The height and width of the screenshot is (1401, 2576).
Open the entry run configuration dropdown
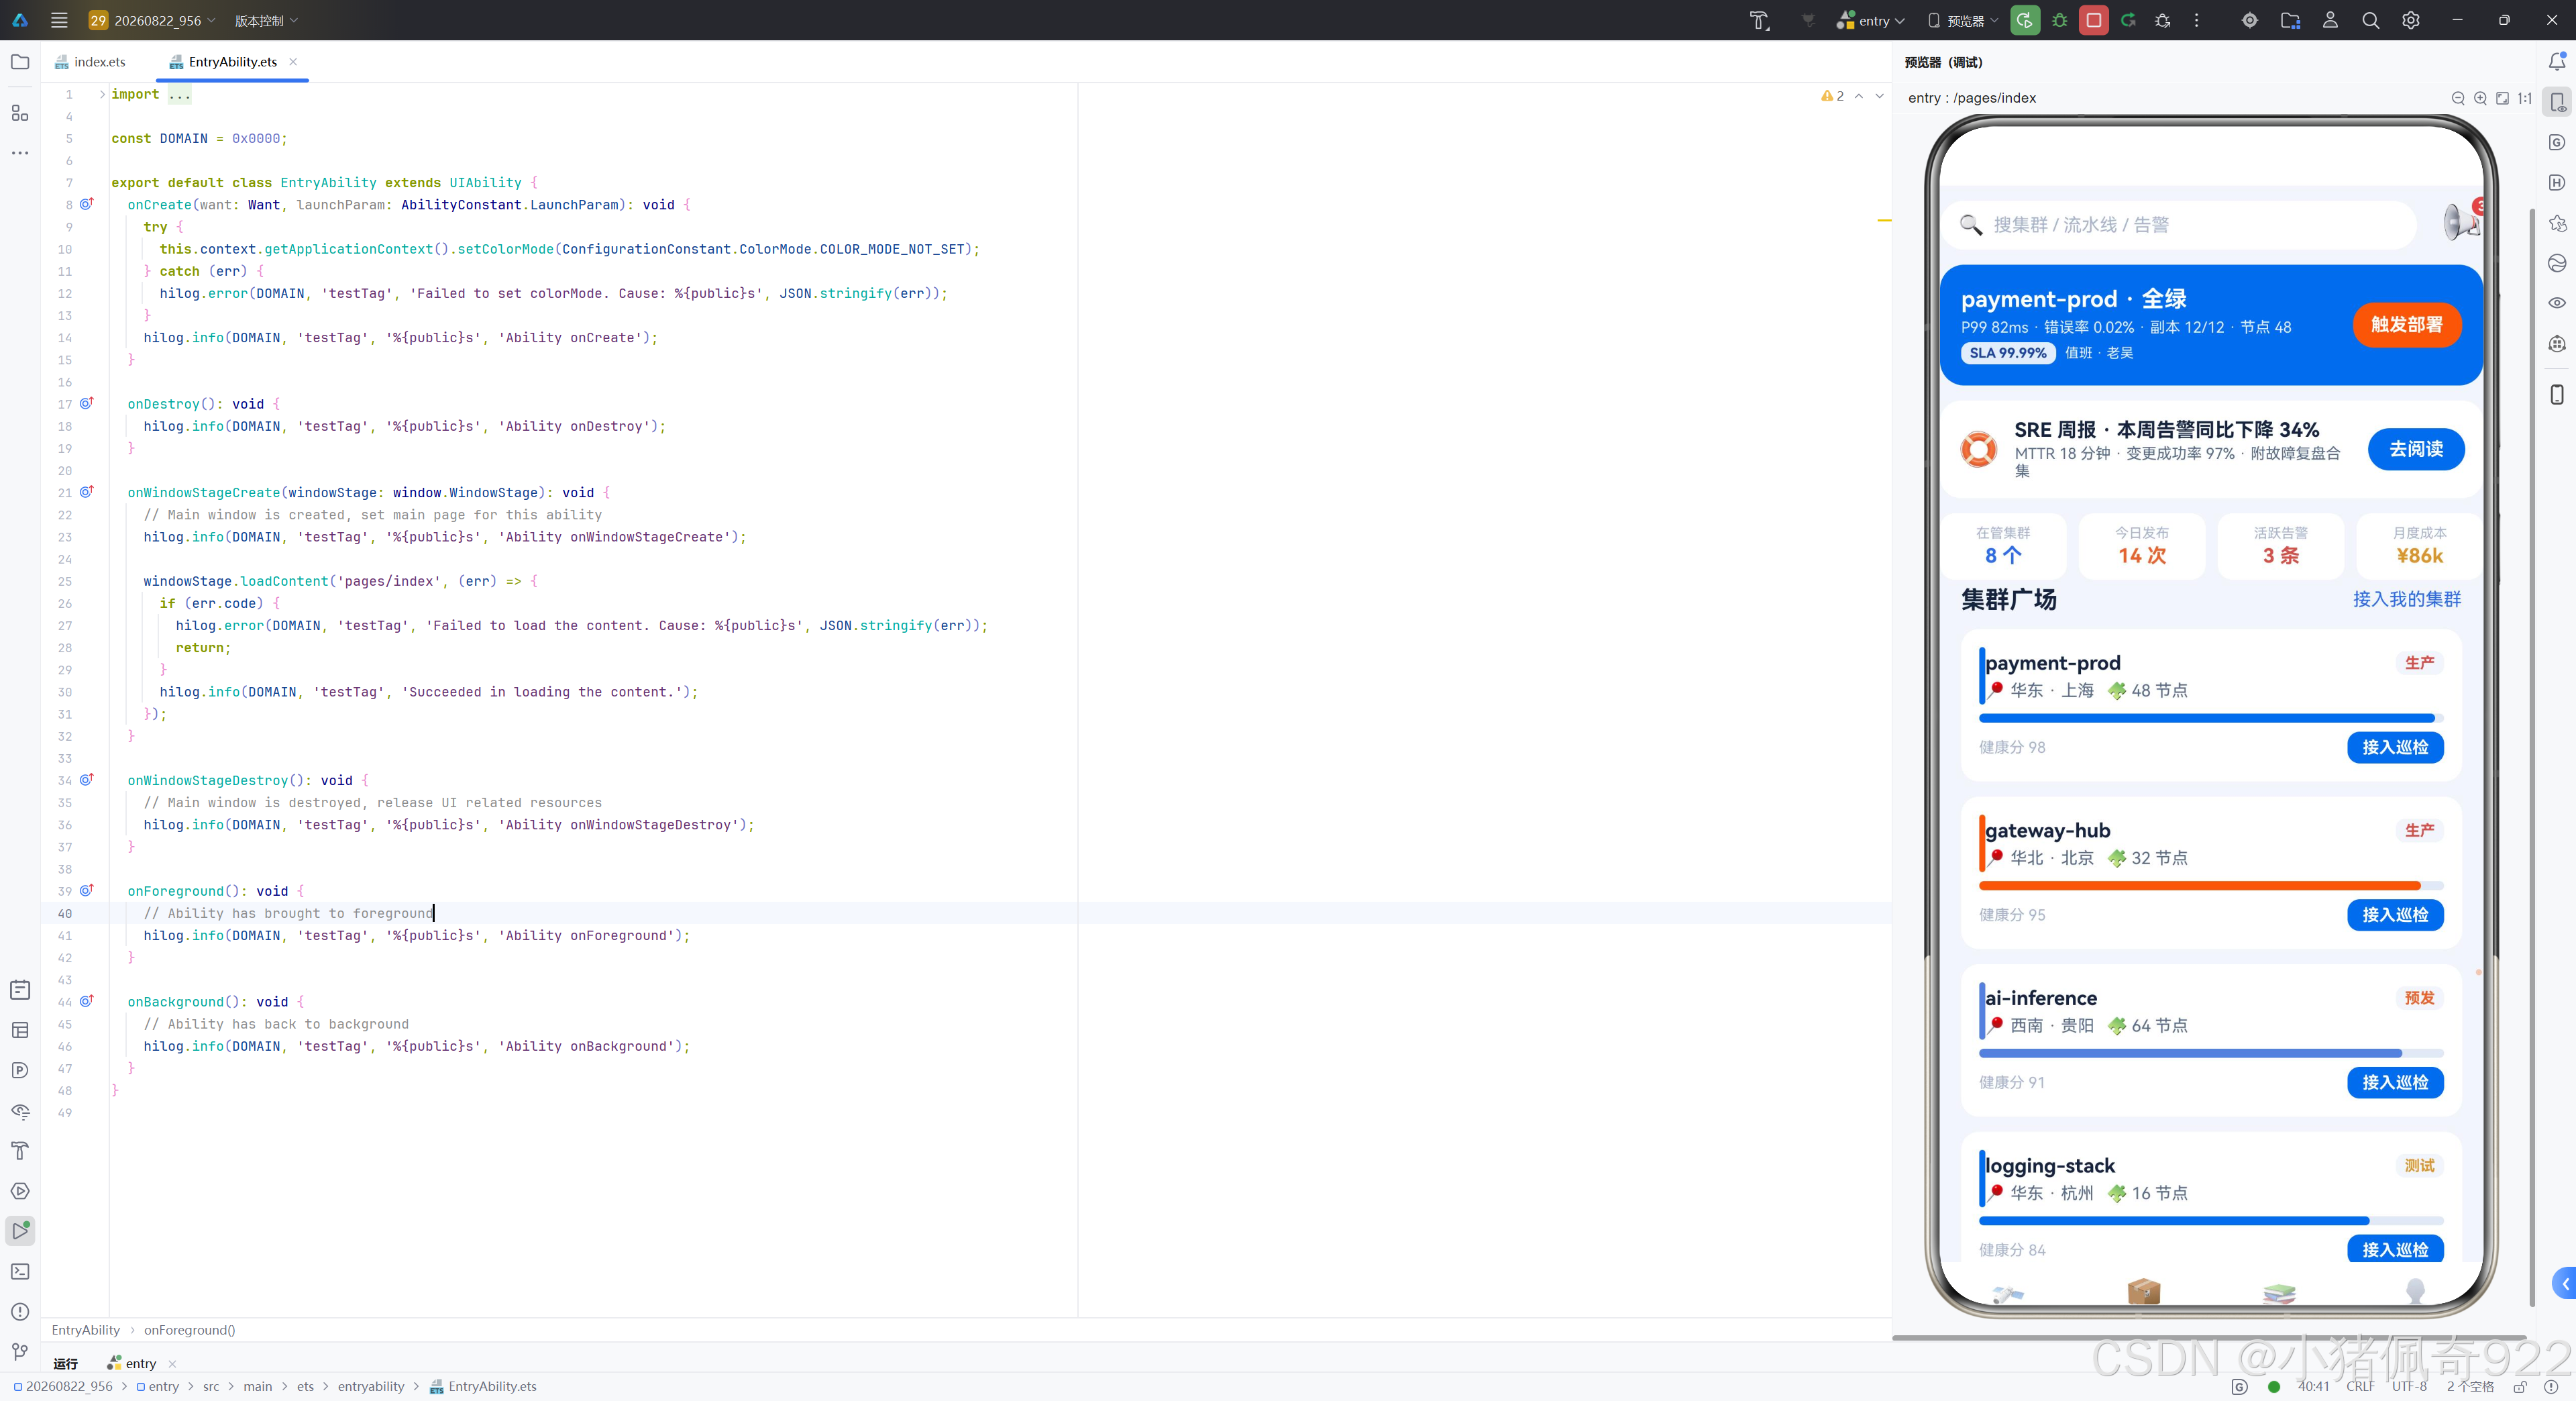[x=1871, y=20]
